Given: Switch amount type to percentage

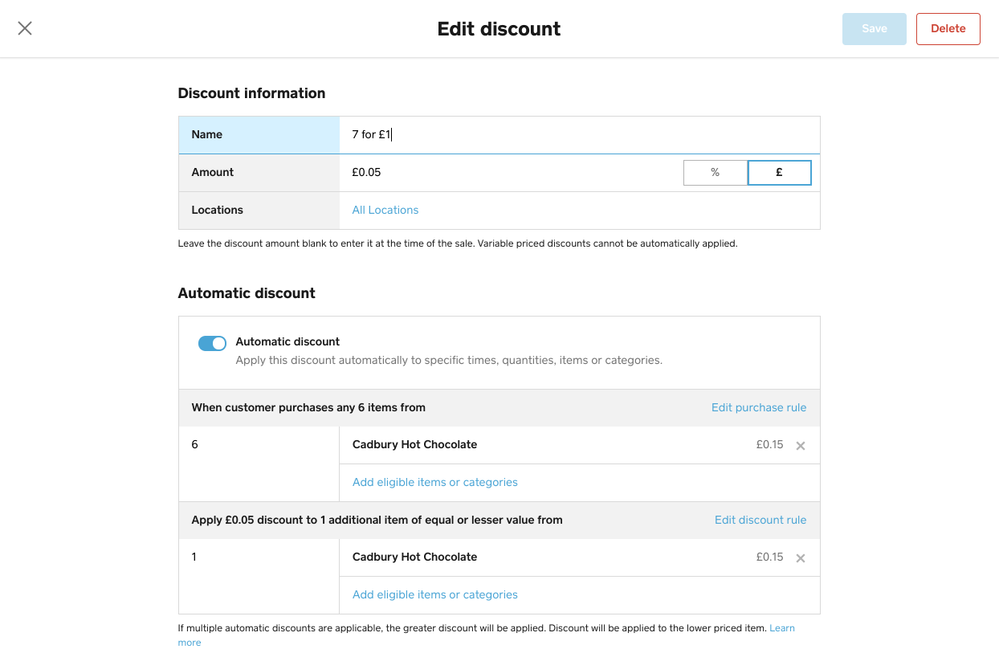Looking at the screenshot, I should click(715, 173).
